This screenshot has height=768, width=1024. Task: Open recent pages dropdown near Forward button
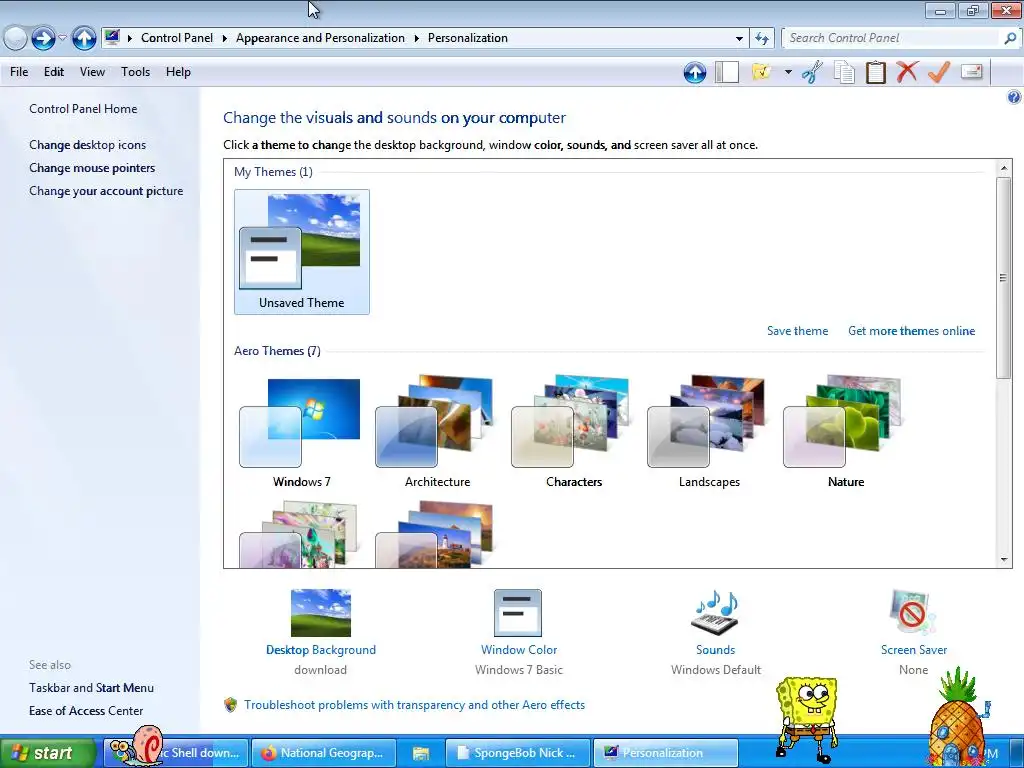coord(62,38)
